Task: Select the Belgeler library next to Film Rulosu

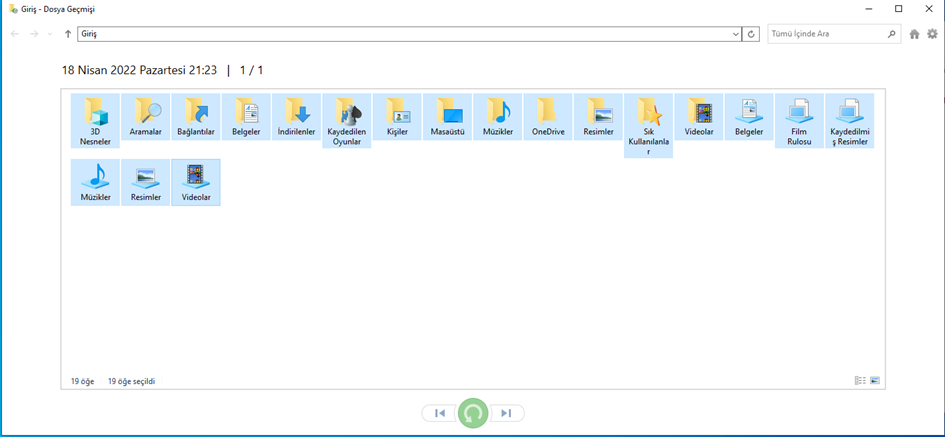Action: [749, 117]
